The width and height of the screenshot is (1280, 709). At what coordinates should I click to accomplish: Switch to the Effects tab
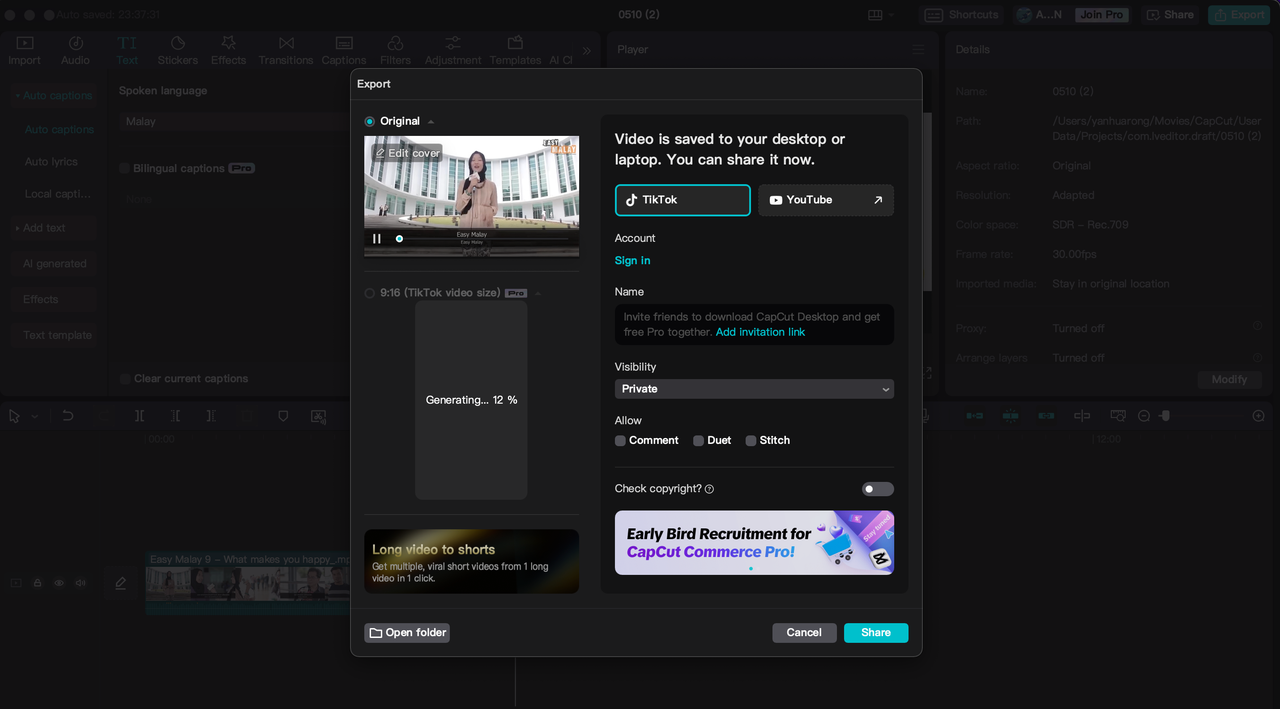228,50
